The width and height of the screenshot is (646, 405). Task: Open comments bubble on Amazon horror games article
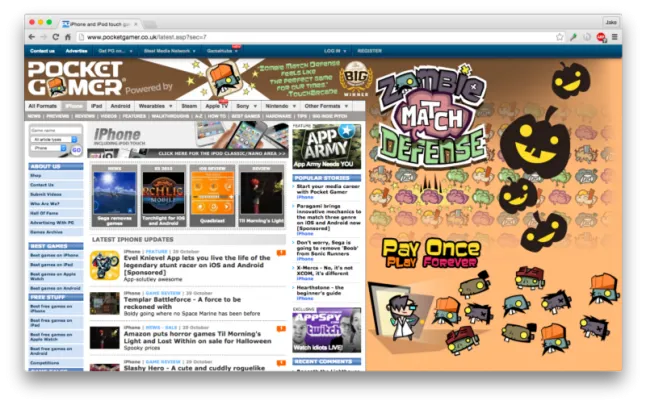[x=281, y=329]
